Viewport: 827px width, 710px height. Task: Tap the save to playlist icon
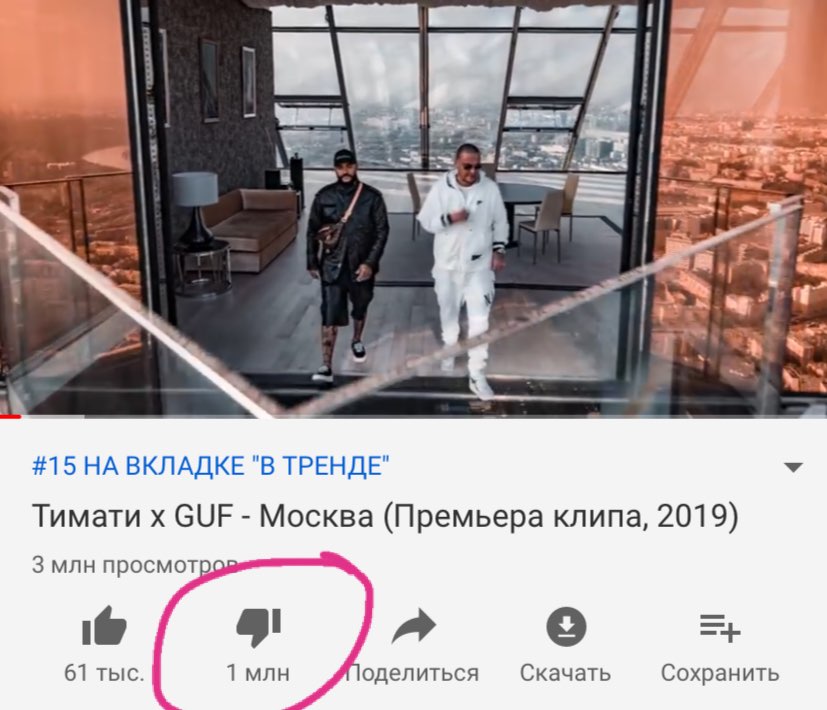coord(720,628)
